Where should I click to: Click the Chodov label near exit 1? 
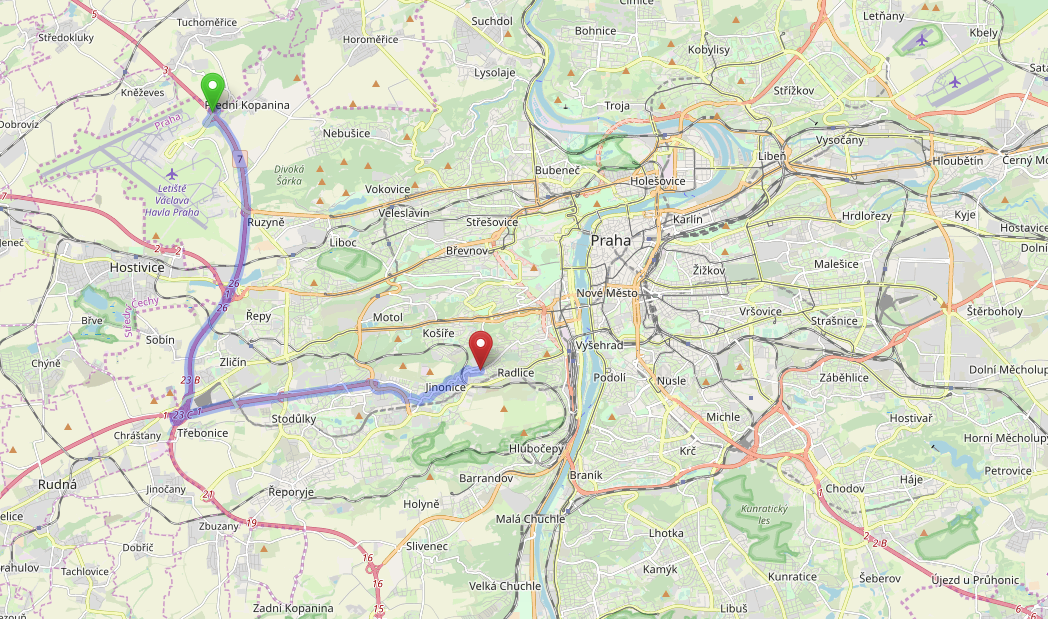pos(845,489)
